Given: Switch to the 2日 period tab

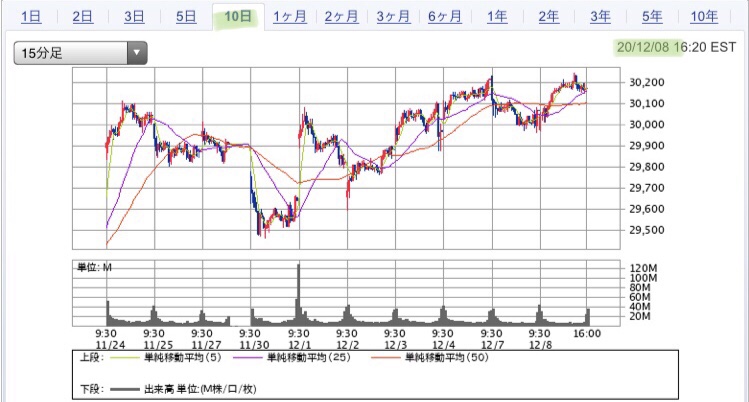Looking at the screenshot, I should [83, 17].
